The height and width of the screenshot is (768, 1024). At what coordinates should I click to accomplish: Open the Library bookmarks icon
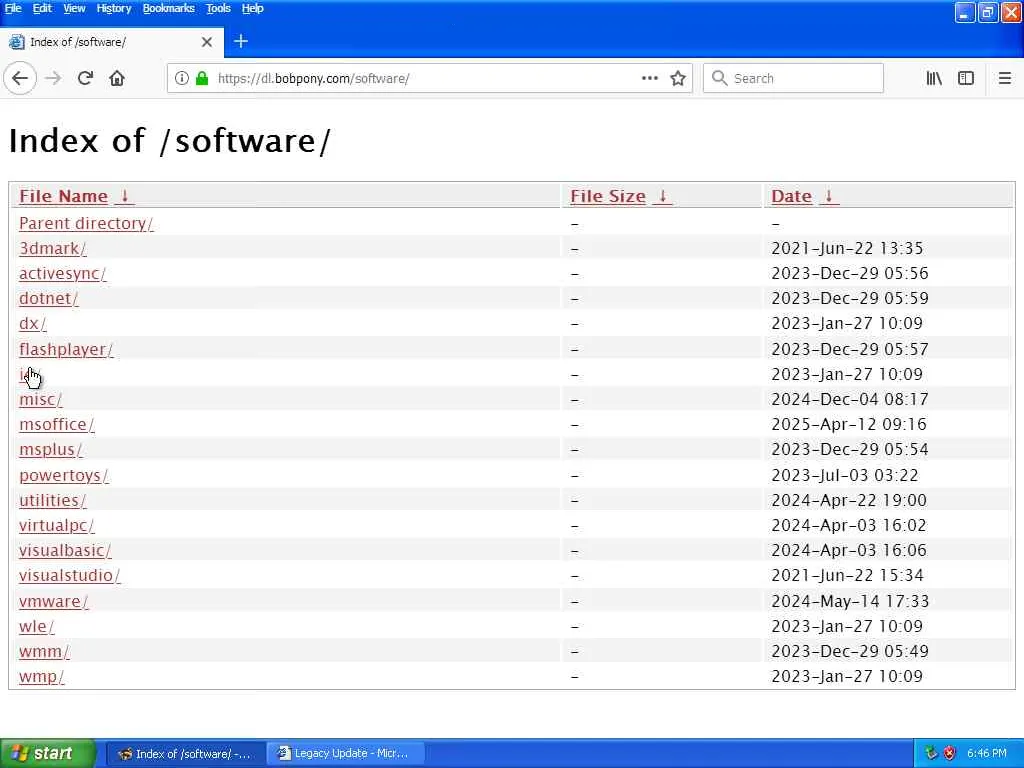(x=934, y=78)
